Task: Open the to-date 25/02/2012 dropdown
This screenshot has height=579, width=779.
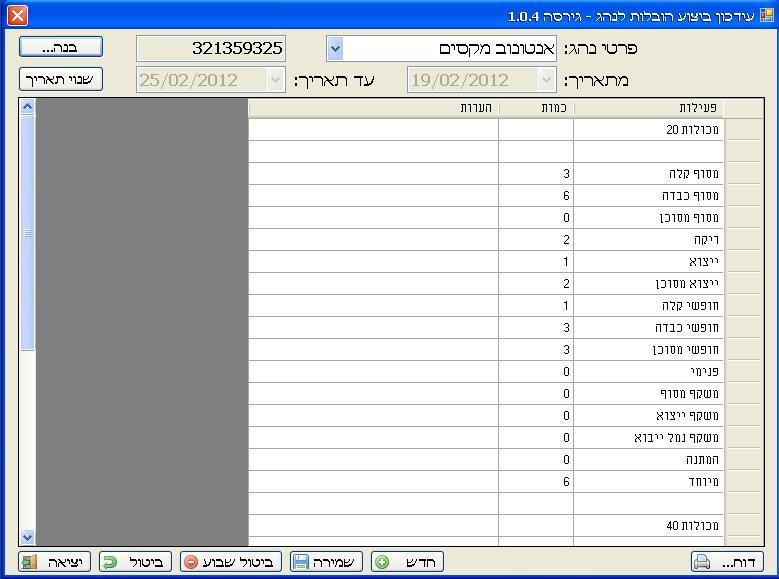Action: click(x=275, y=80)
